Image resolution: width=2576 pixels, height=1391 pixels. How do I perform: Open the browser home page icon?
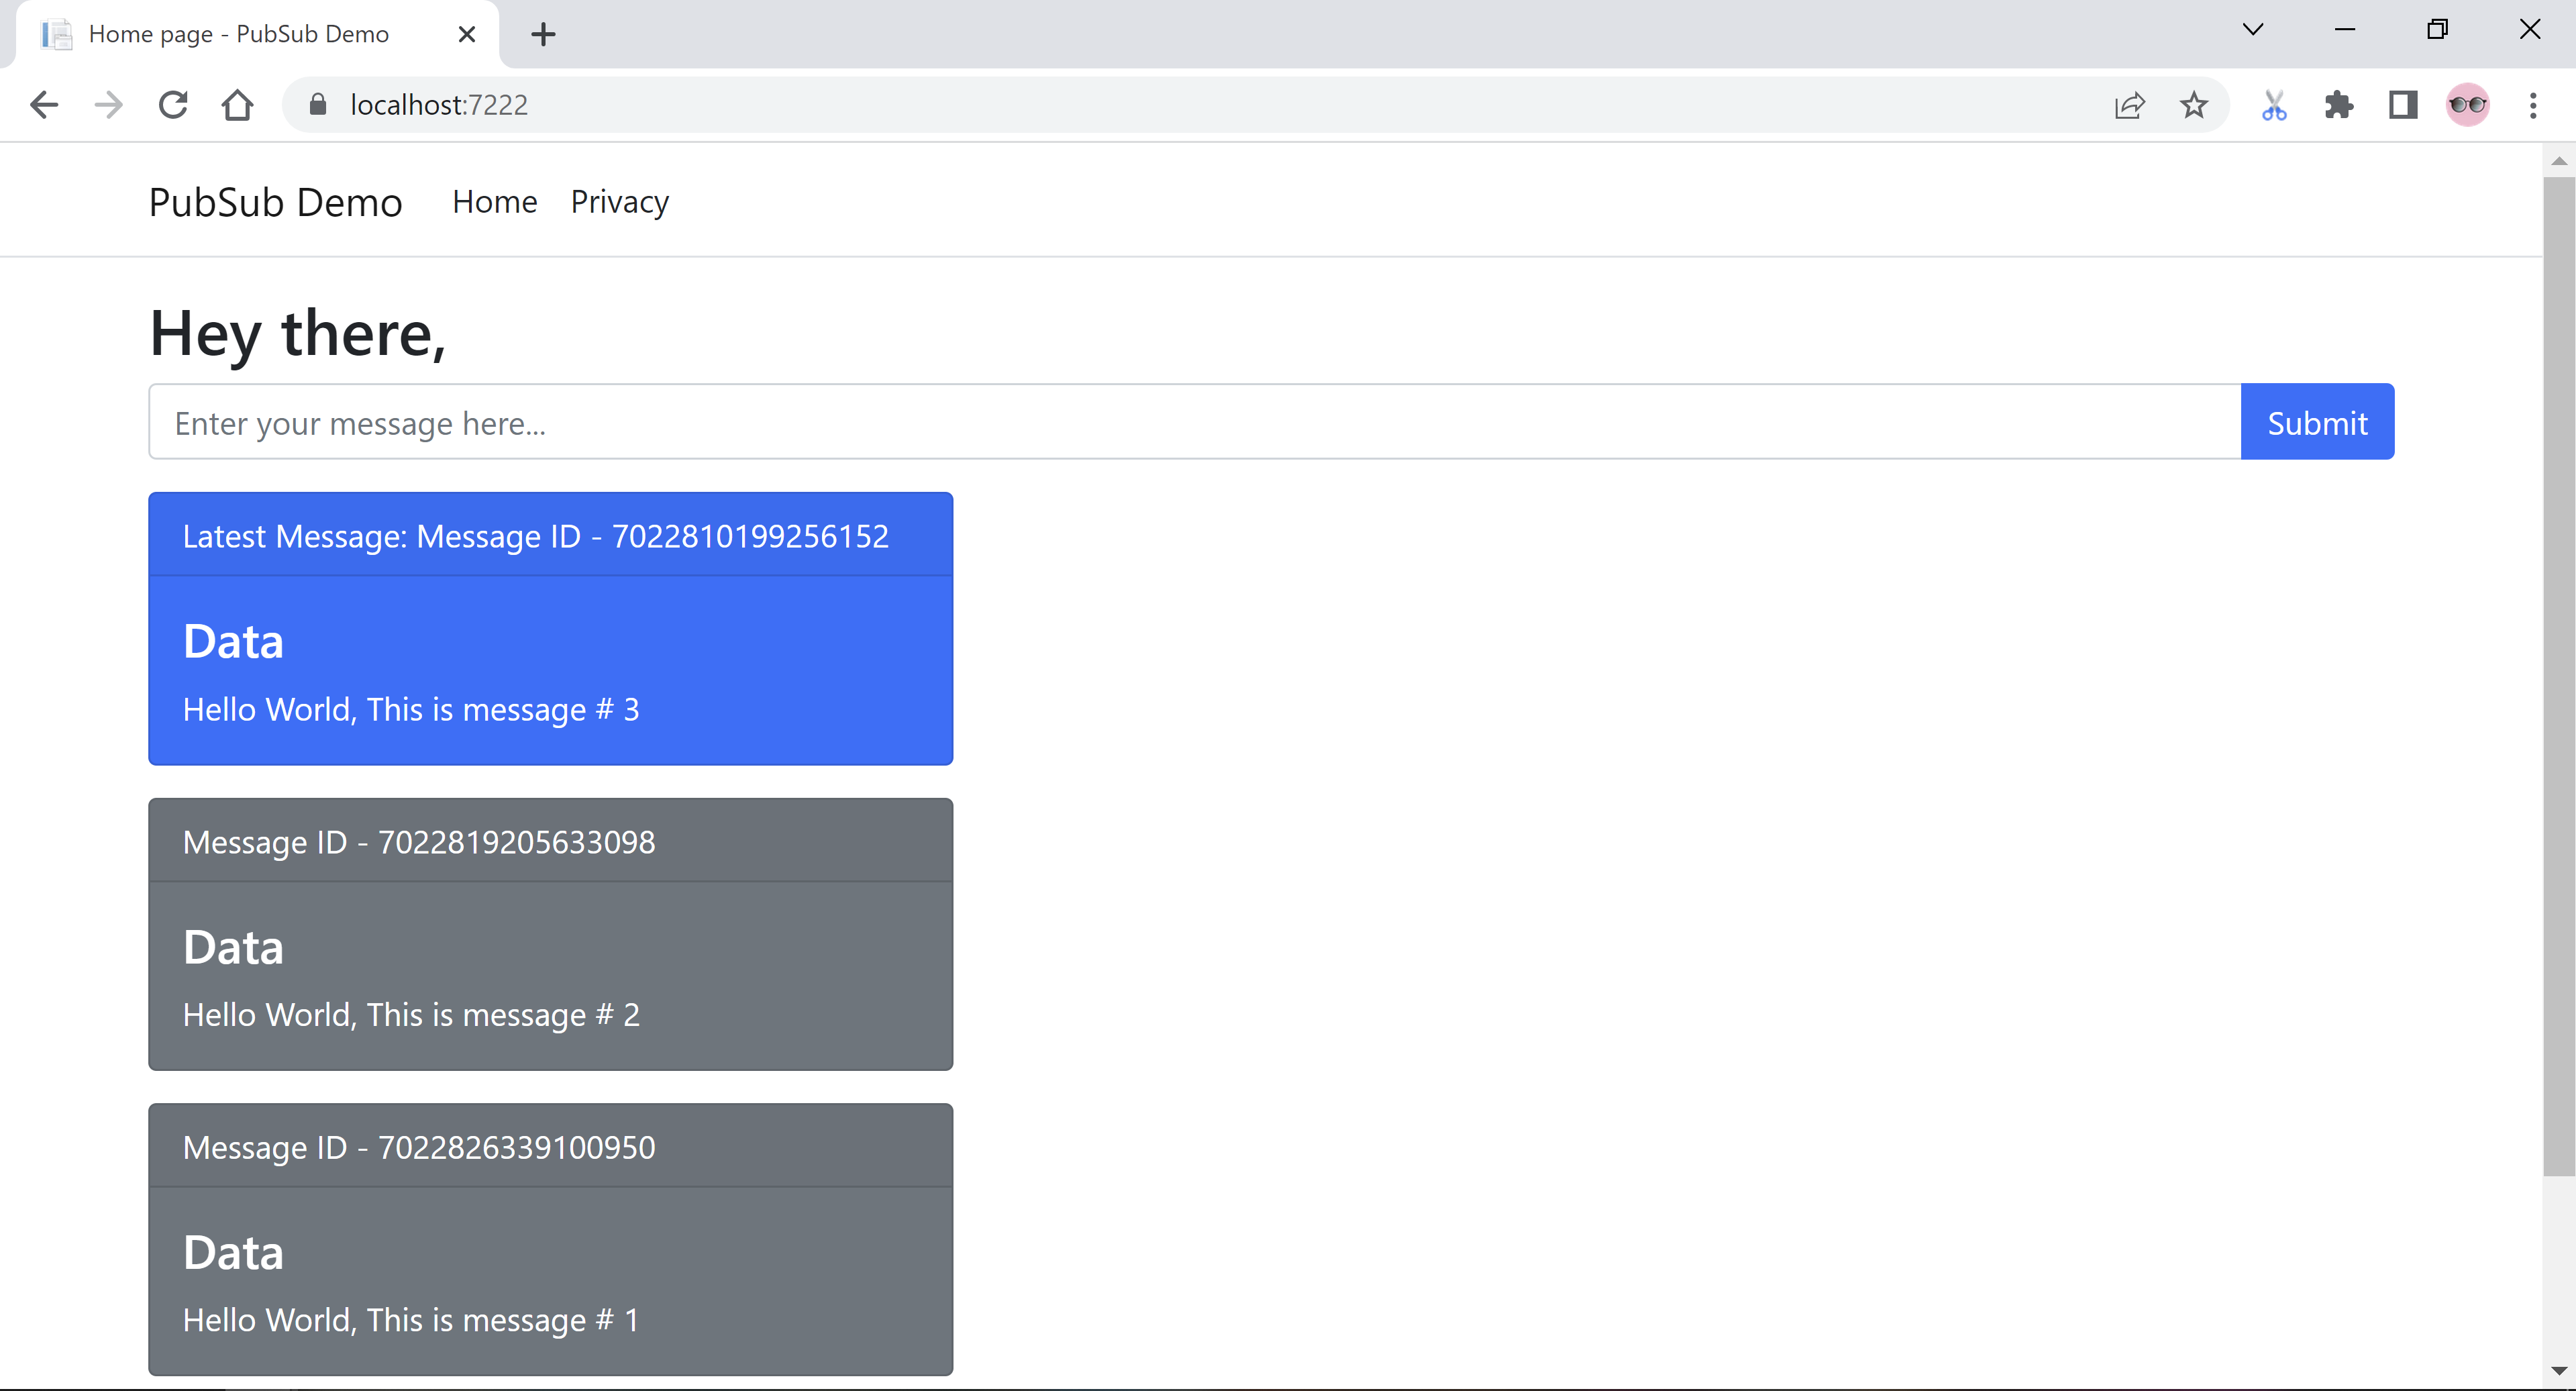tap(237, 105)
